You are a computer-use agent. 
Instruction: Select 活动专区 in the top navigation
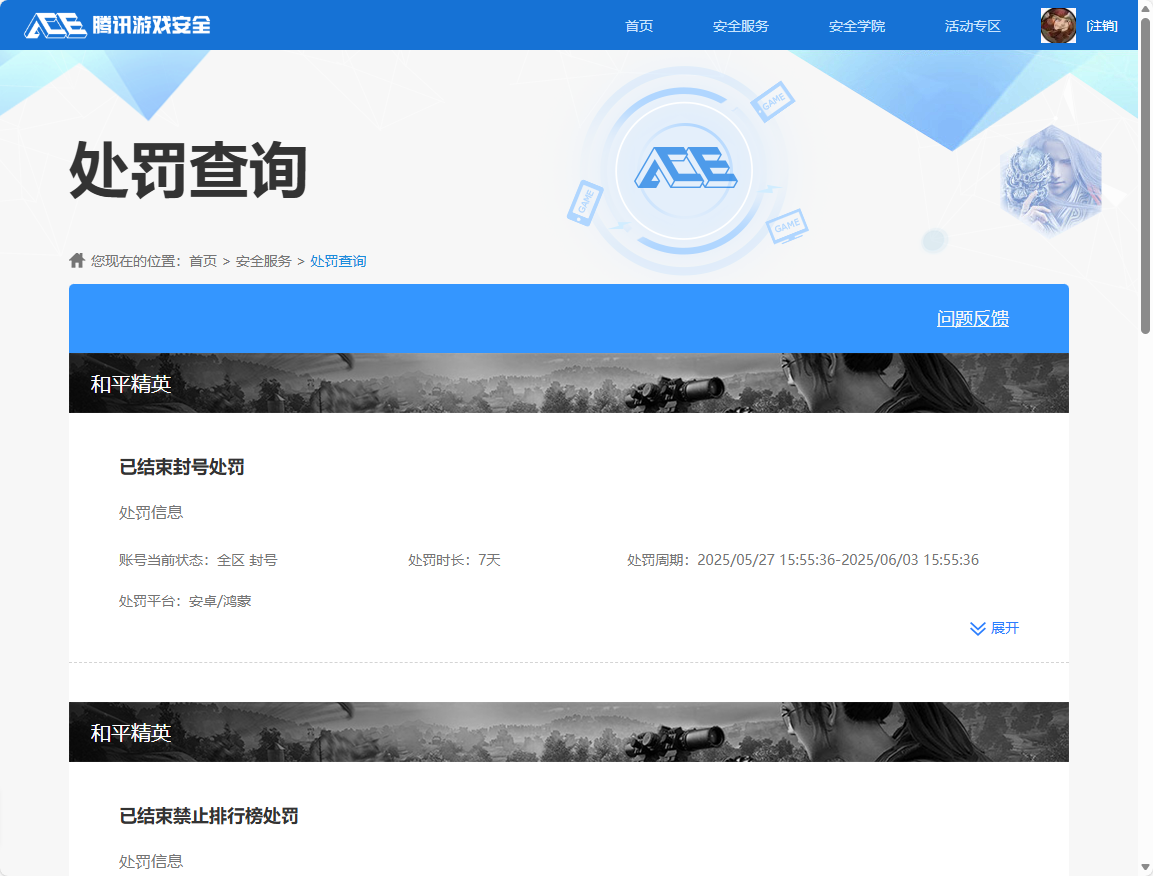click(x=973, y=26)
